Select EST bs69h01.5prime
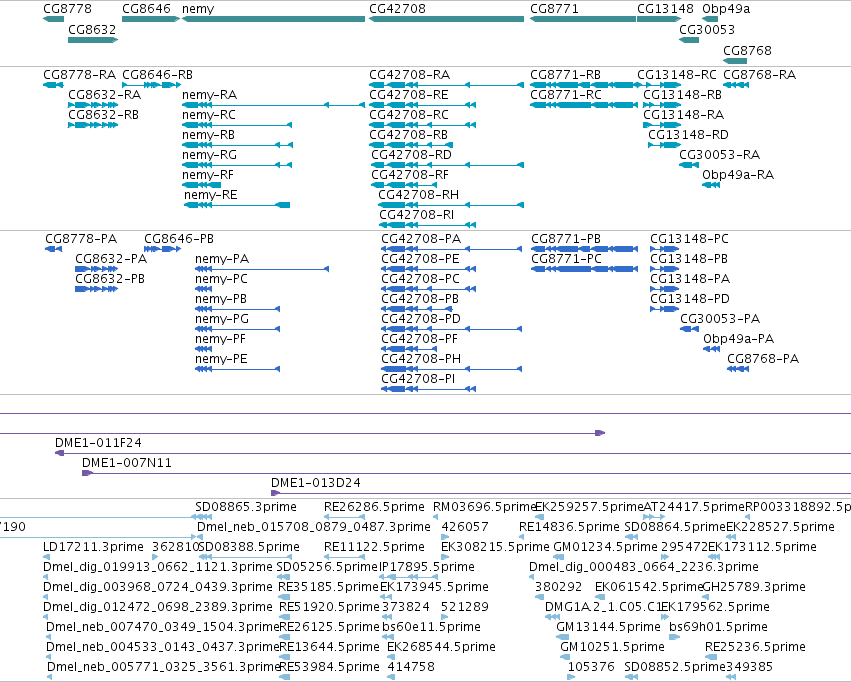 coord(718,627)
